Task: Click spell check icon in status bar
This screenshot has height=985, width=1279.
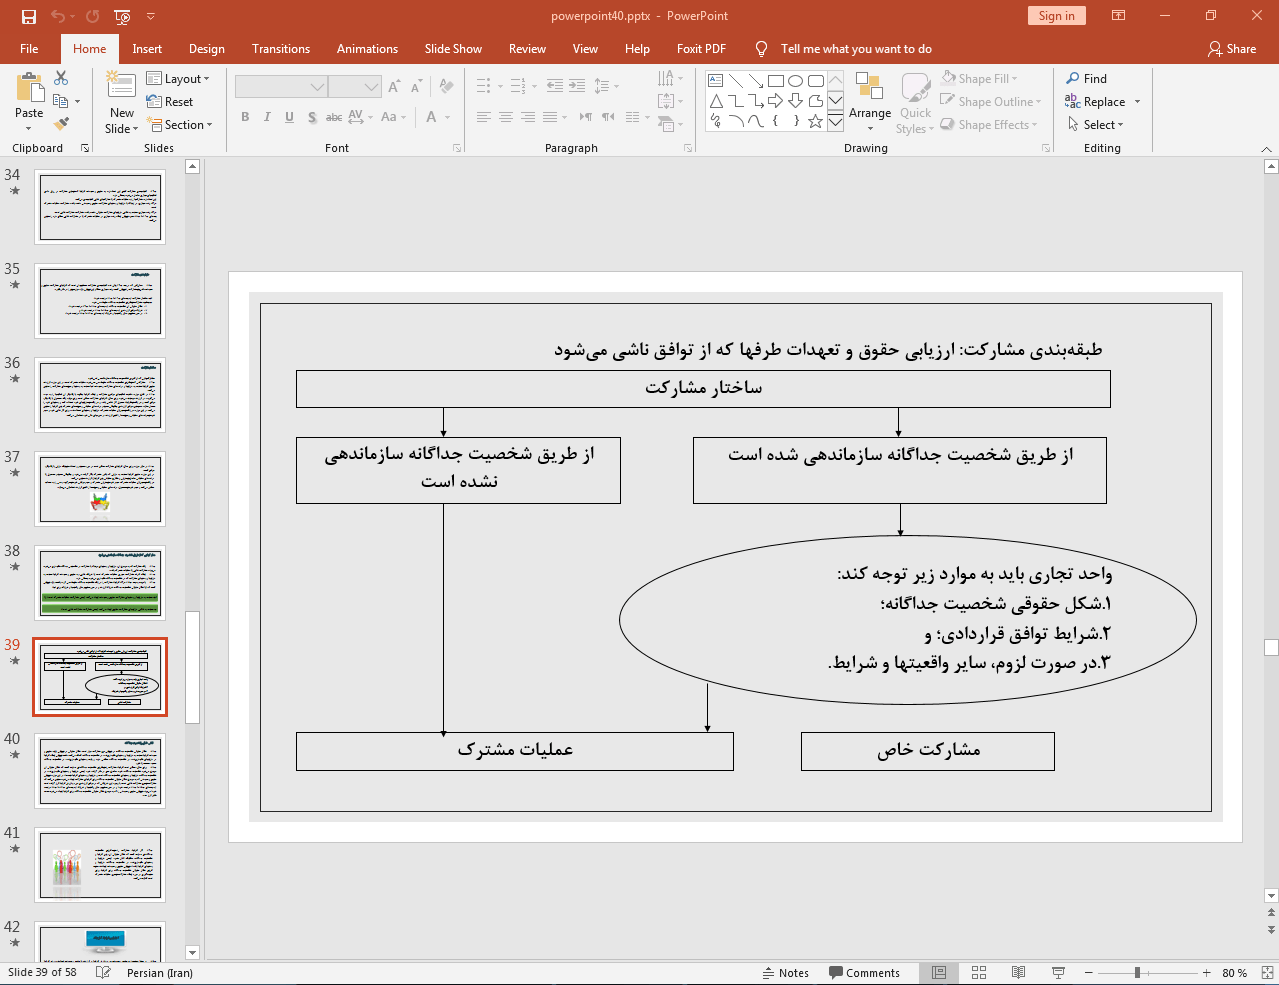Action: coord(102,973)
